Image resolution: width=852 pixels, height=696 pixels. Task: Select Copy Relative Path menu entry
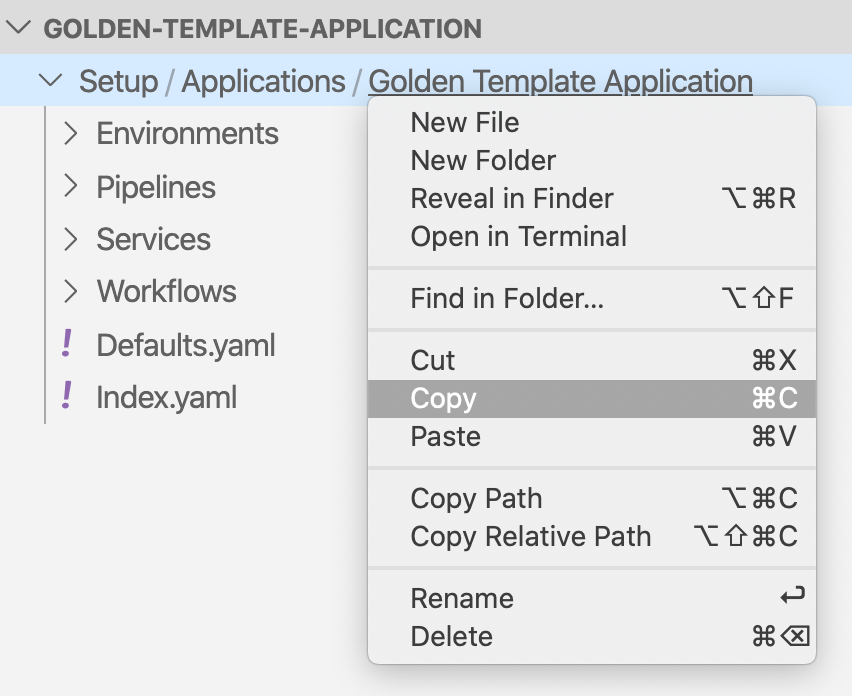coord(592,536)
